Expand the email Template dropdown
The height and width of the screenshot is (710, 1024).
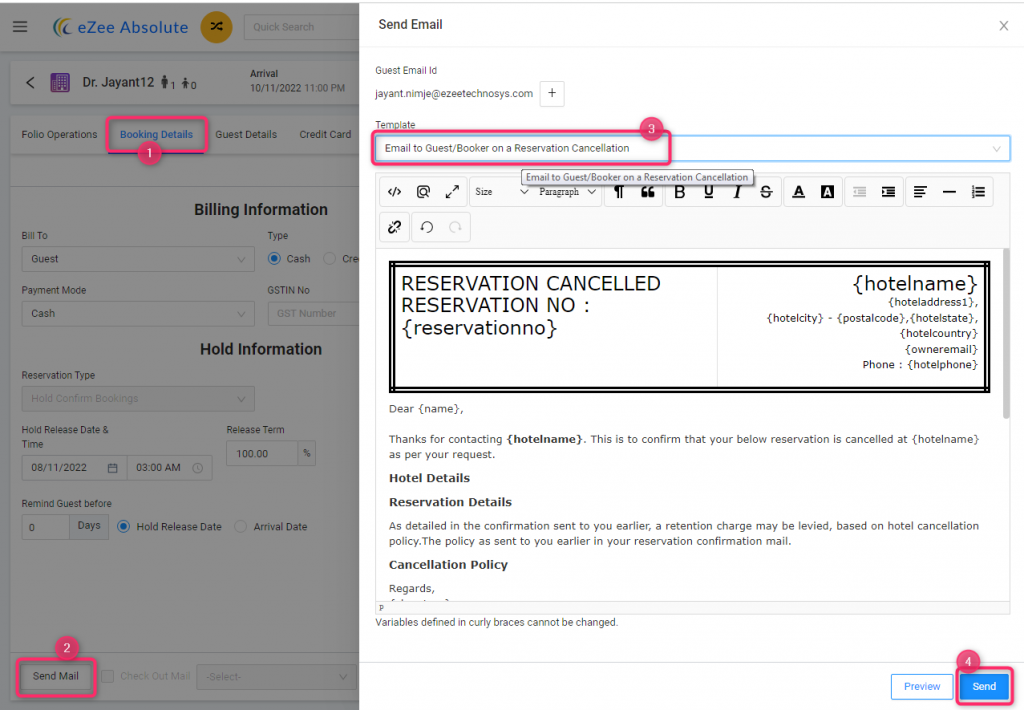(x=692, y=148)
